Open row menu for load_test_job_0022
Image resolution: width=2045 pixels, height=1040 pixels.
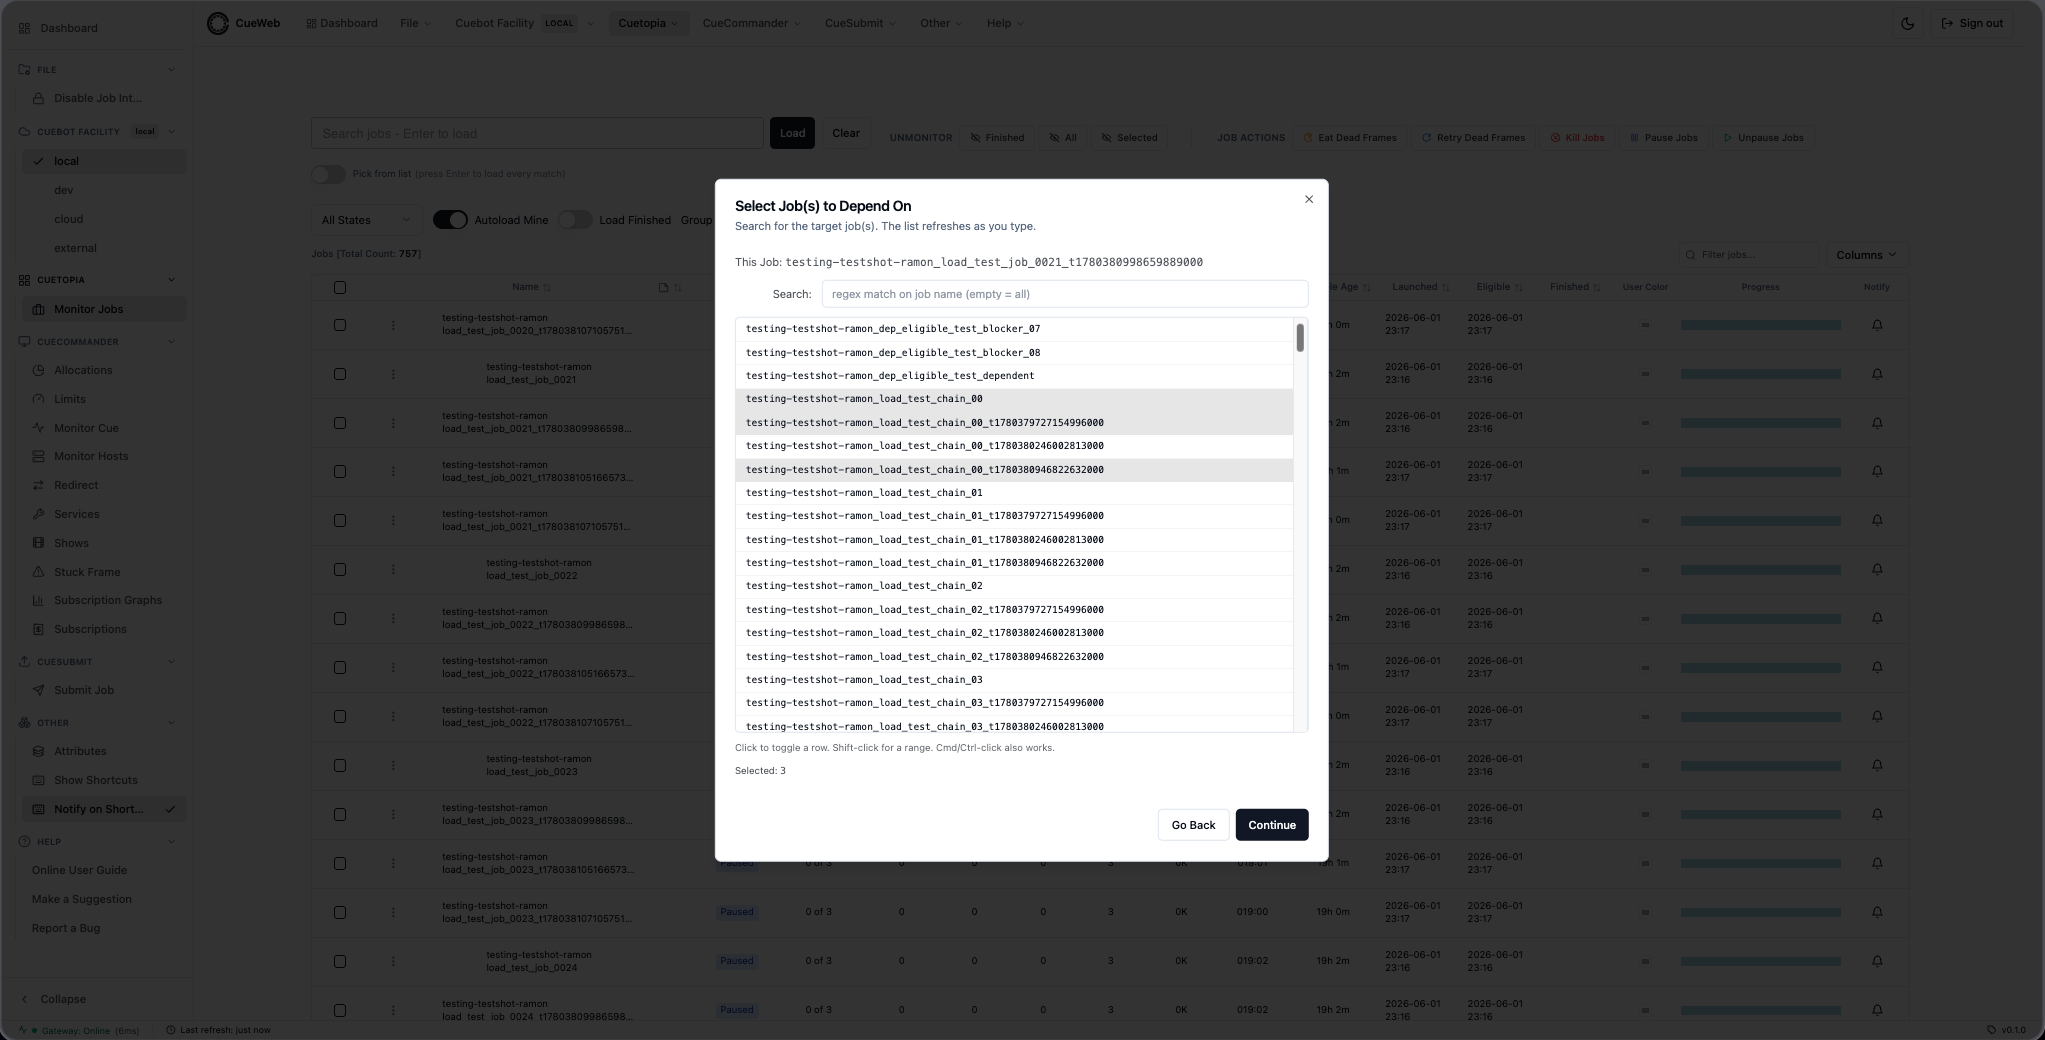[393, 570]
